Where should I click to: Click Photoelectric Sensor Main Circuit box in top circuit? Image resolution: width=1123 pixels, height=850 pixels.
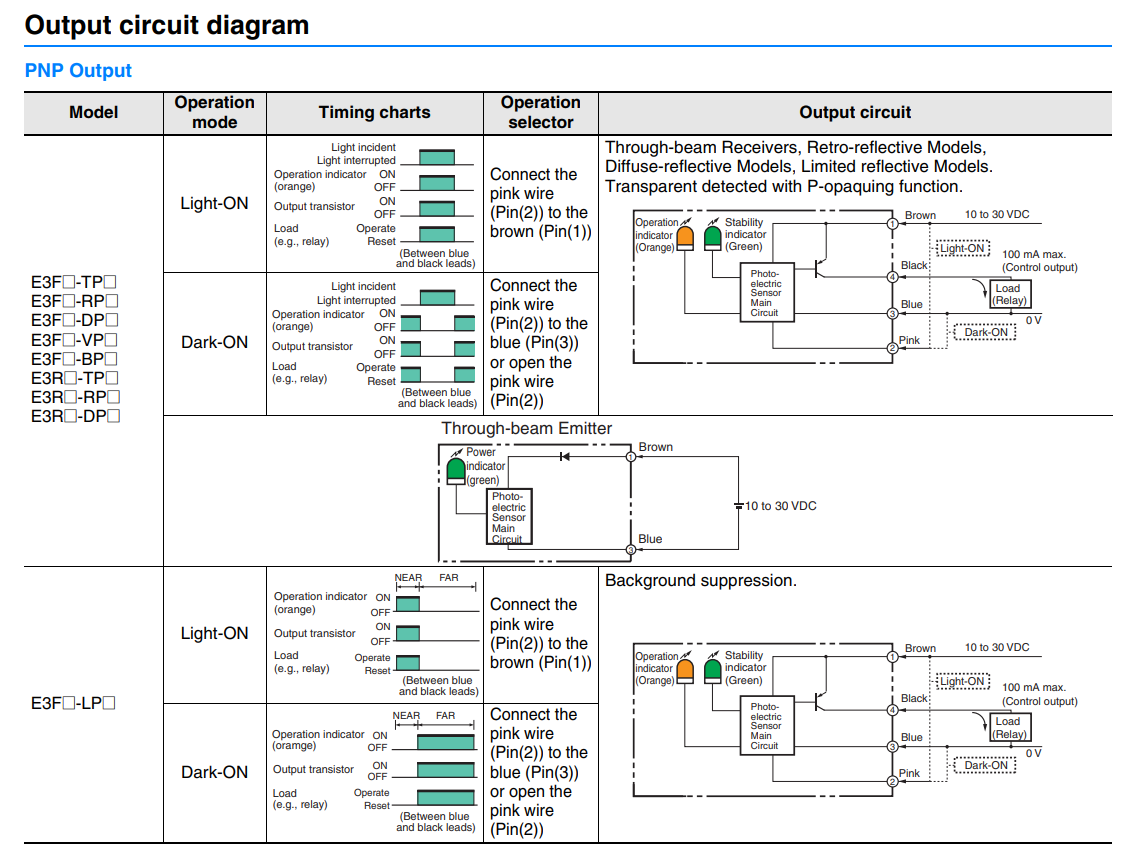coord(766,292)
